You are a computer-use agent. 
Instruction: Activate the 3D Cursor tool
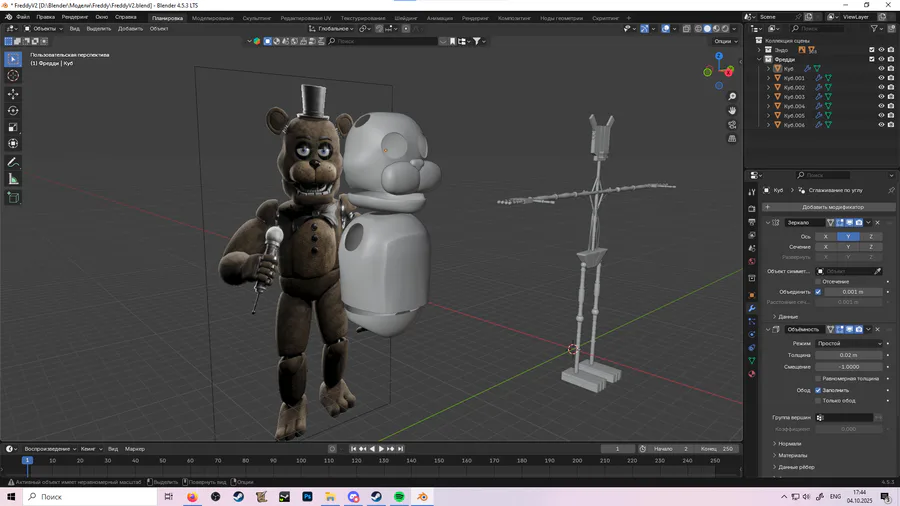point(13,76)
